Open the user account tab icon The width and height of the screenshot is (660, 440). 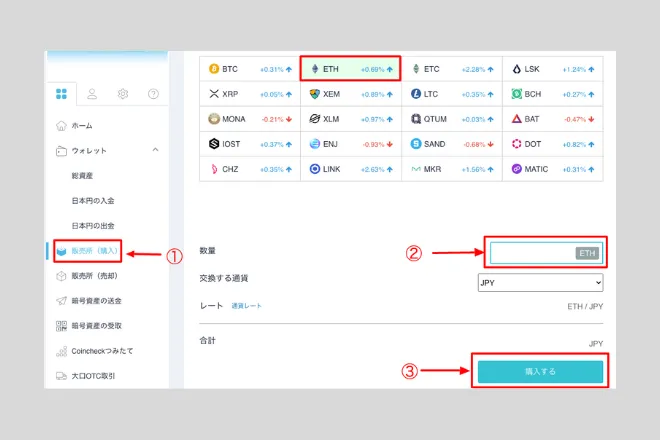coord(92,93)
